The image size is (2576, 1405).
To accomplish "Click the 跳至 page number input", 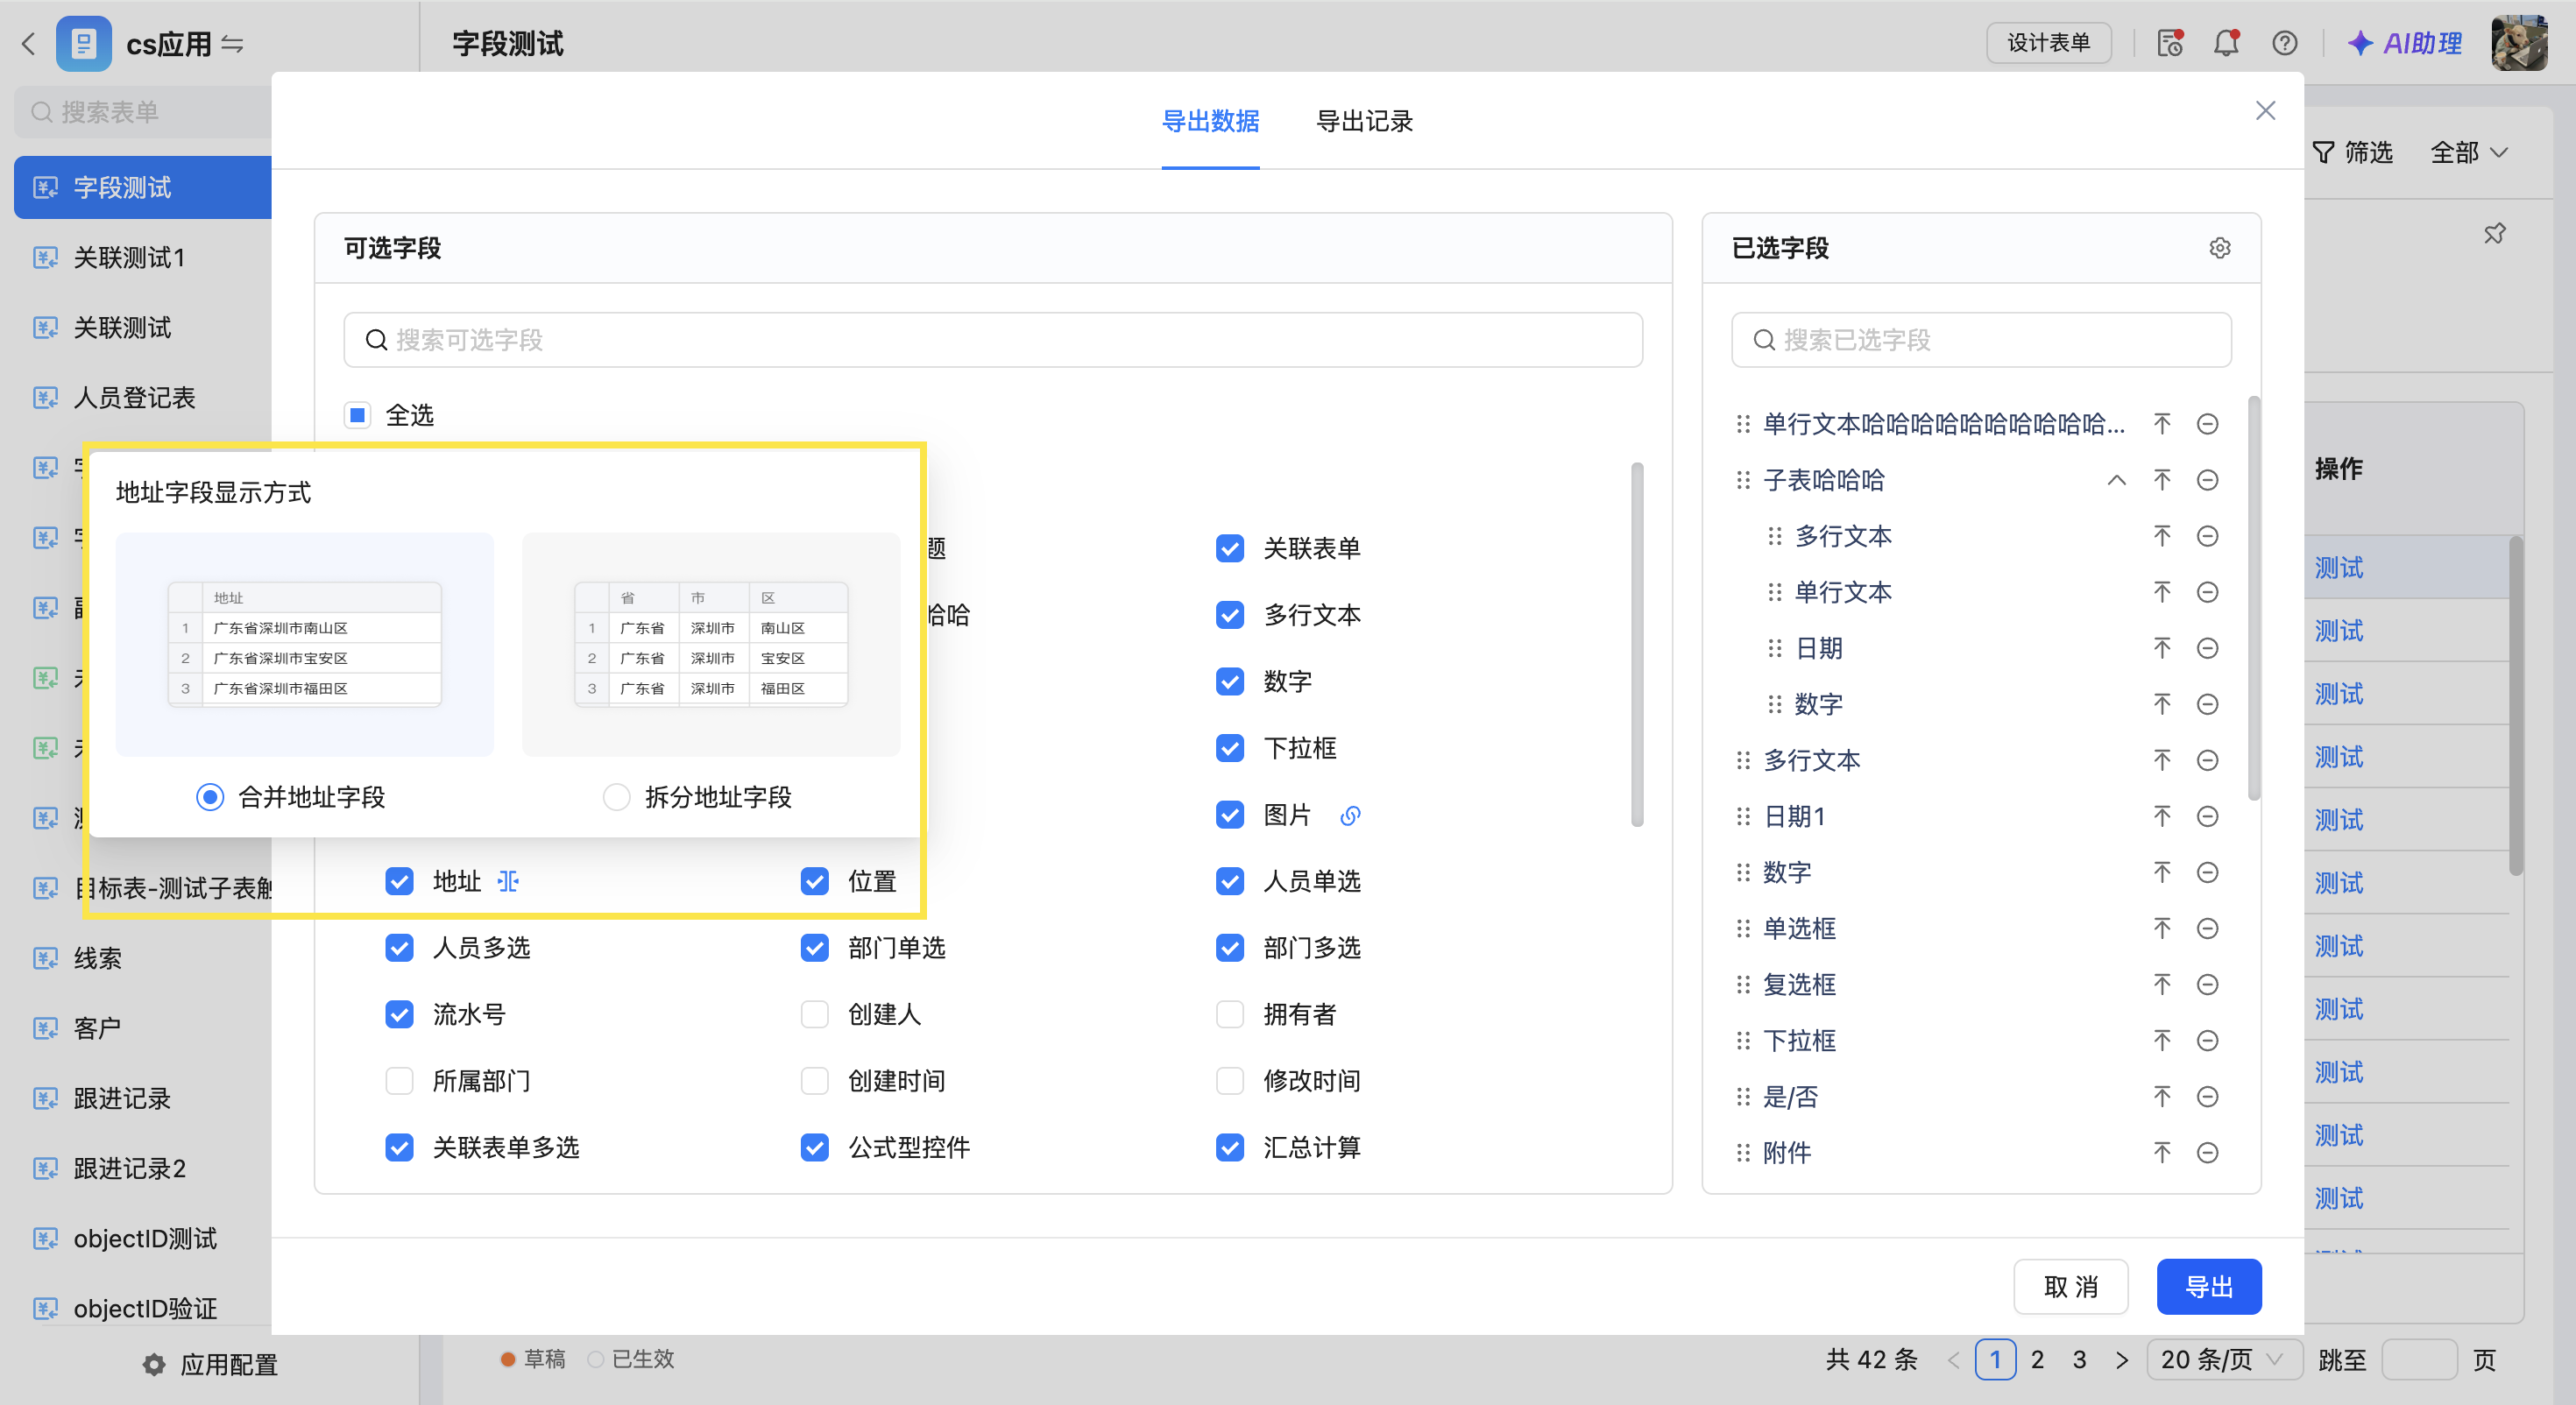I will 2419,1359.
